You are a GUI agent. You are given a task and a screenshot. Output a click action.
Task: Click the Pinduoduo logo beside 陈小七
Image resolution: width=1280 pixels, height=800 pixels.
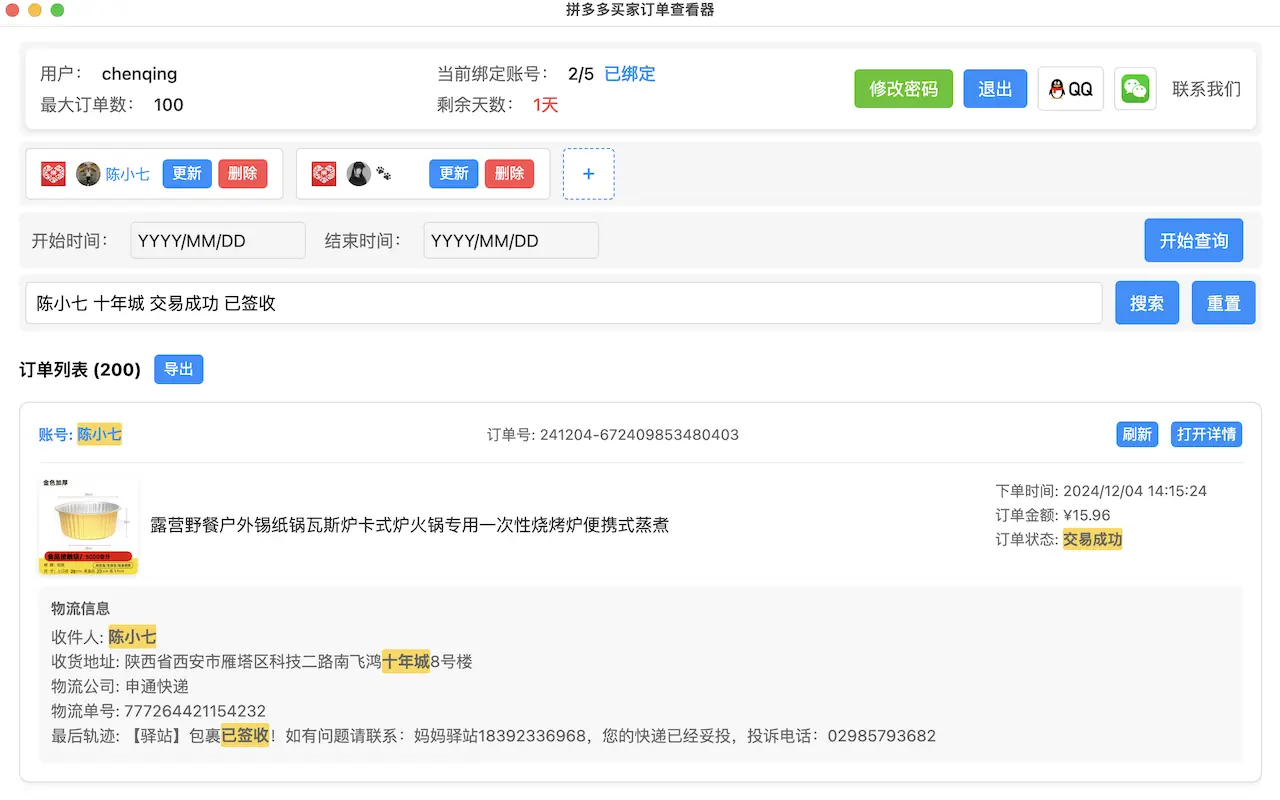point(54,174)
